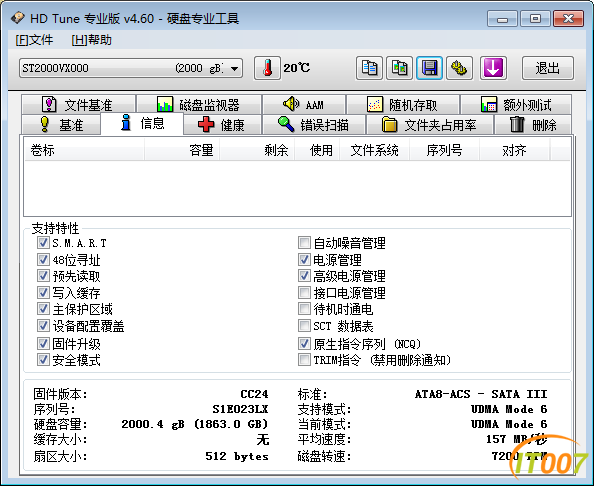Image resolution: width=594 pixels, height=486 pixels.
Task: Toggle the 设备配置覆盖 checkbox
Action: pyautogui.click(x=43, y=325)
